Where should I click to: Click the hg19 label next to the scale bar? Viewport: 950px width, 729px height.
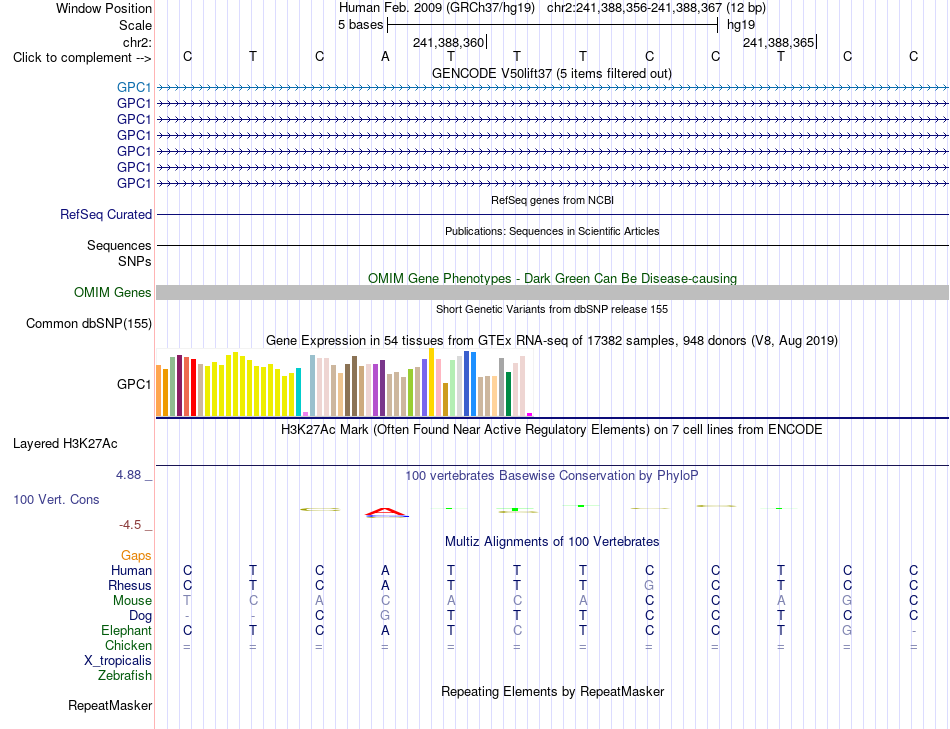[741, 25]
